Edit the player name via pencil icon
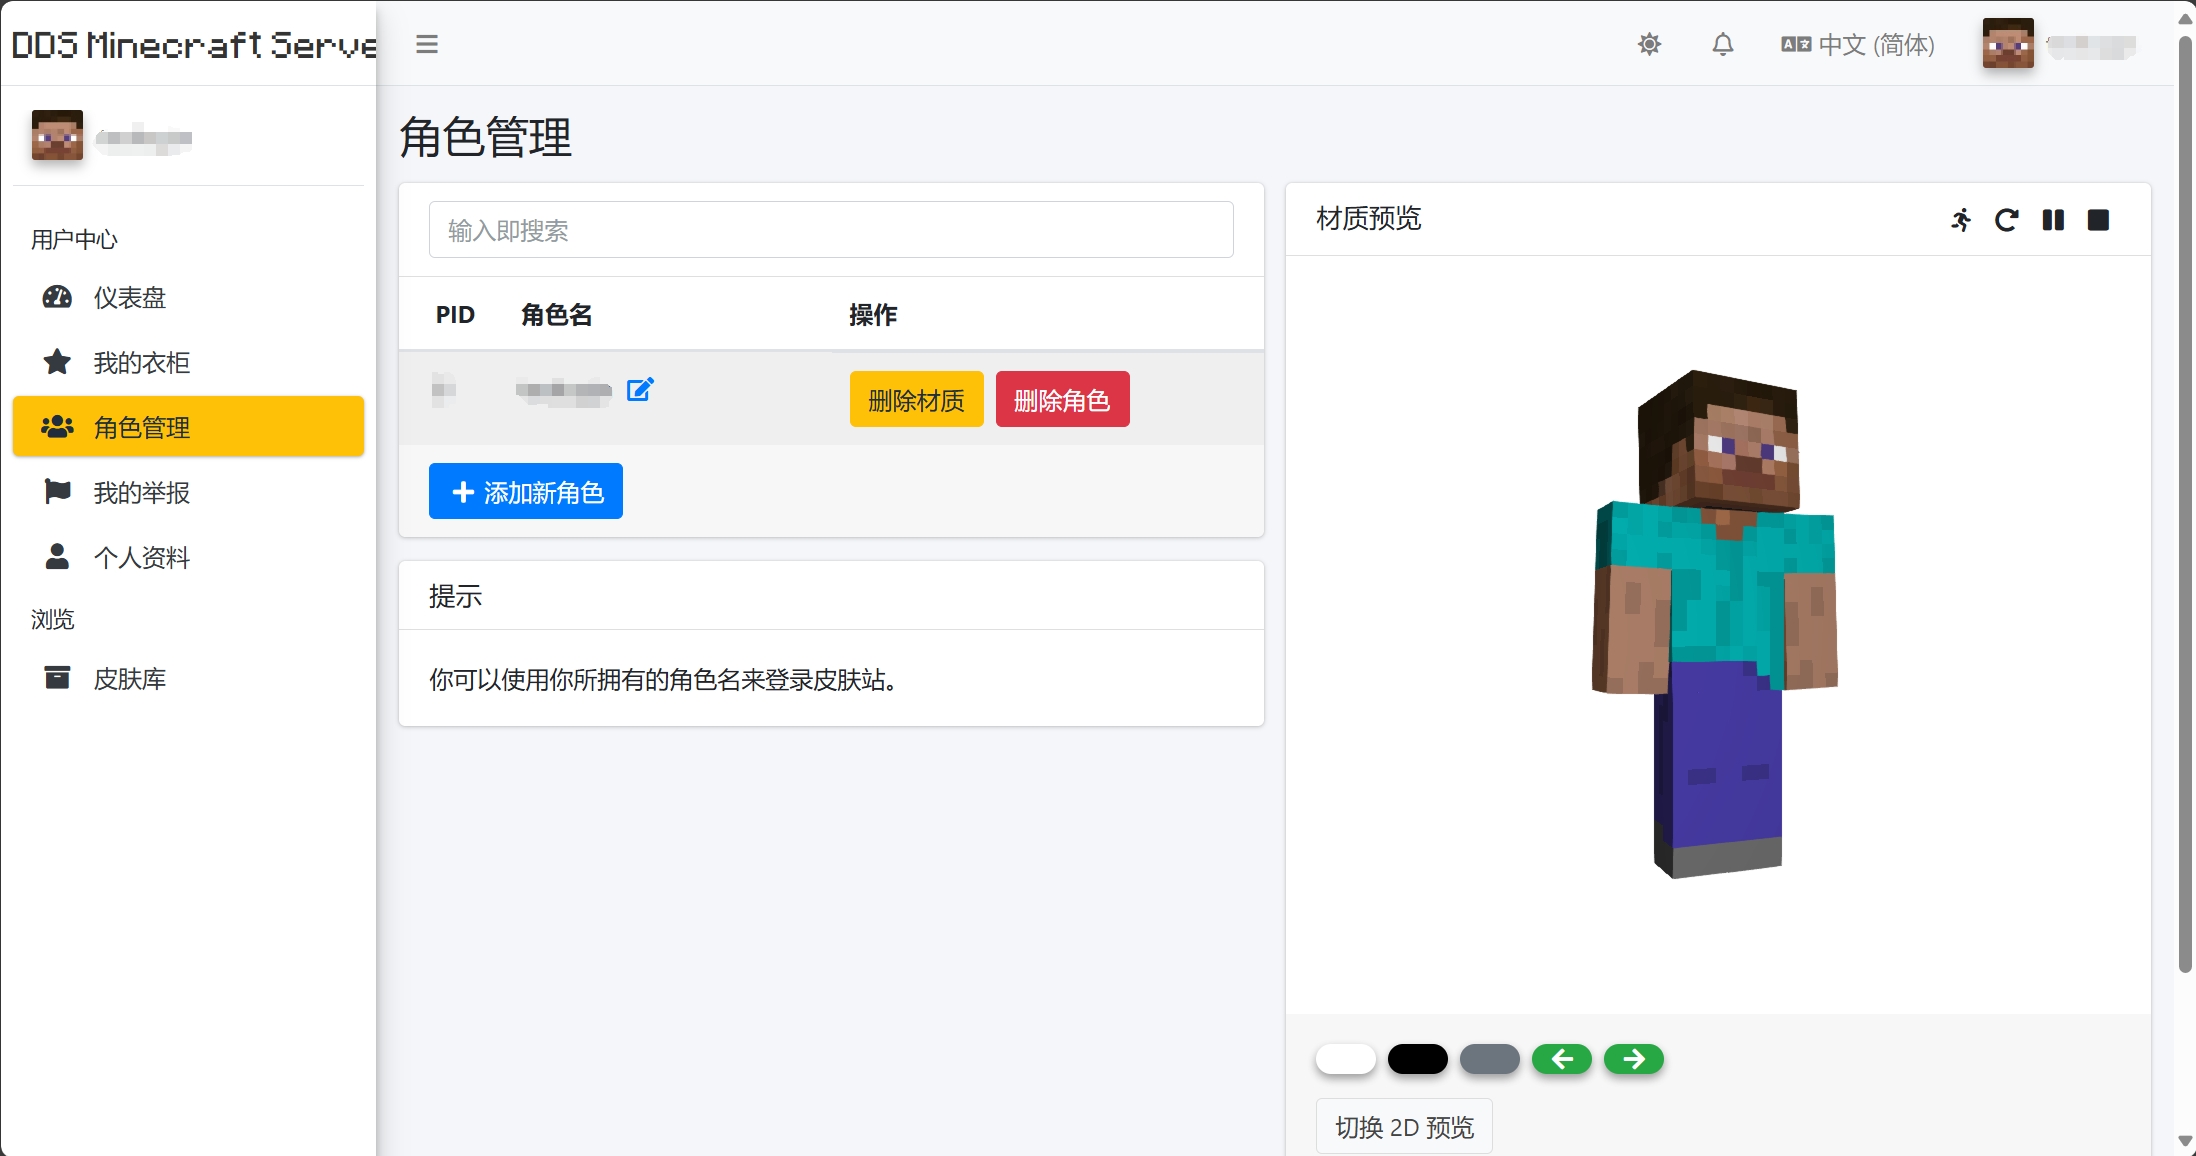Image resolution: width=2196 pixels, height=1156 pixels. tap(641, 390)
